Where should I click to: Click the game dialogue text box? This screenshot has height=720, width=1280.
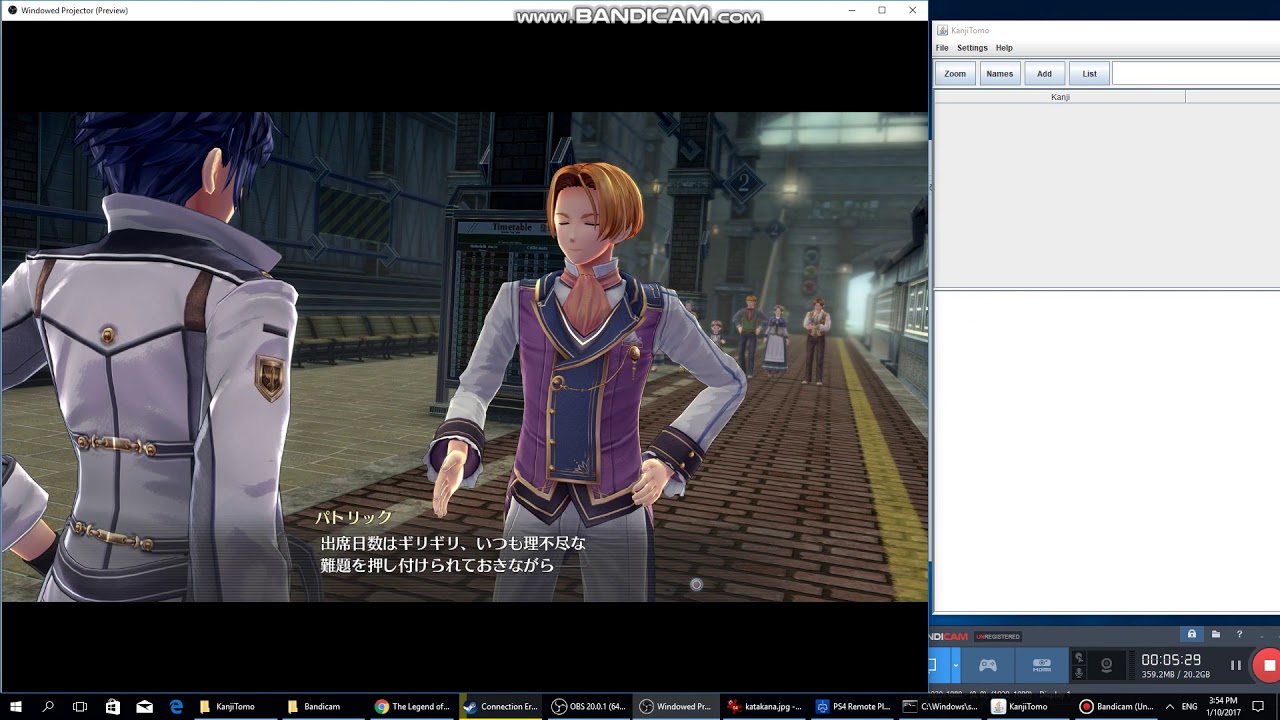tap(452, 554)
